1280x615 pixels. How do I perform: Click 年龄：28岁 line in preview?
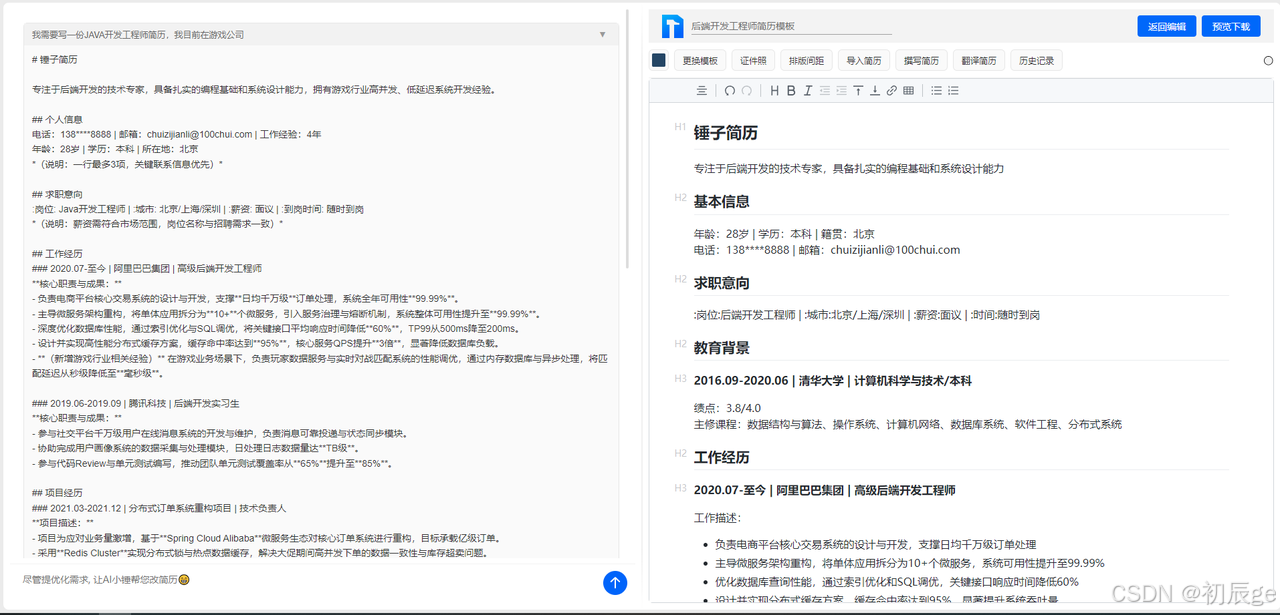pyautogui.click(x=785, y=234)
